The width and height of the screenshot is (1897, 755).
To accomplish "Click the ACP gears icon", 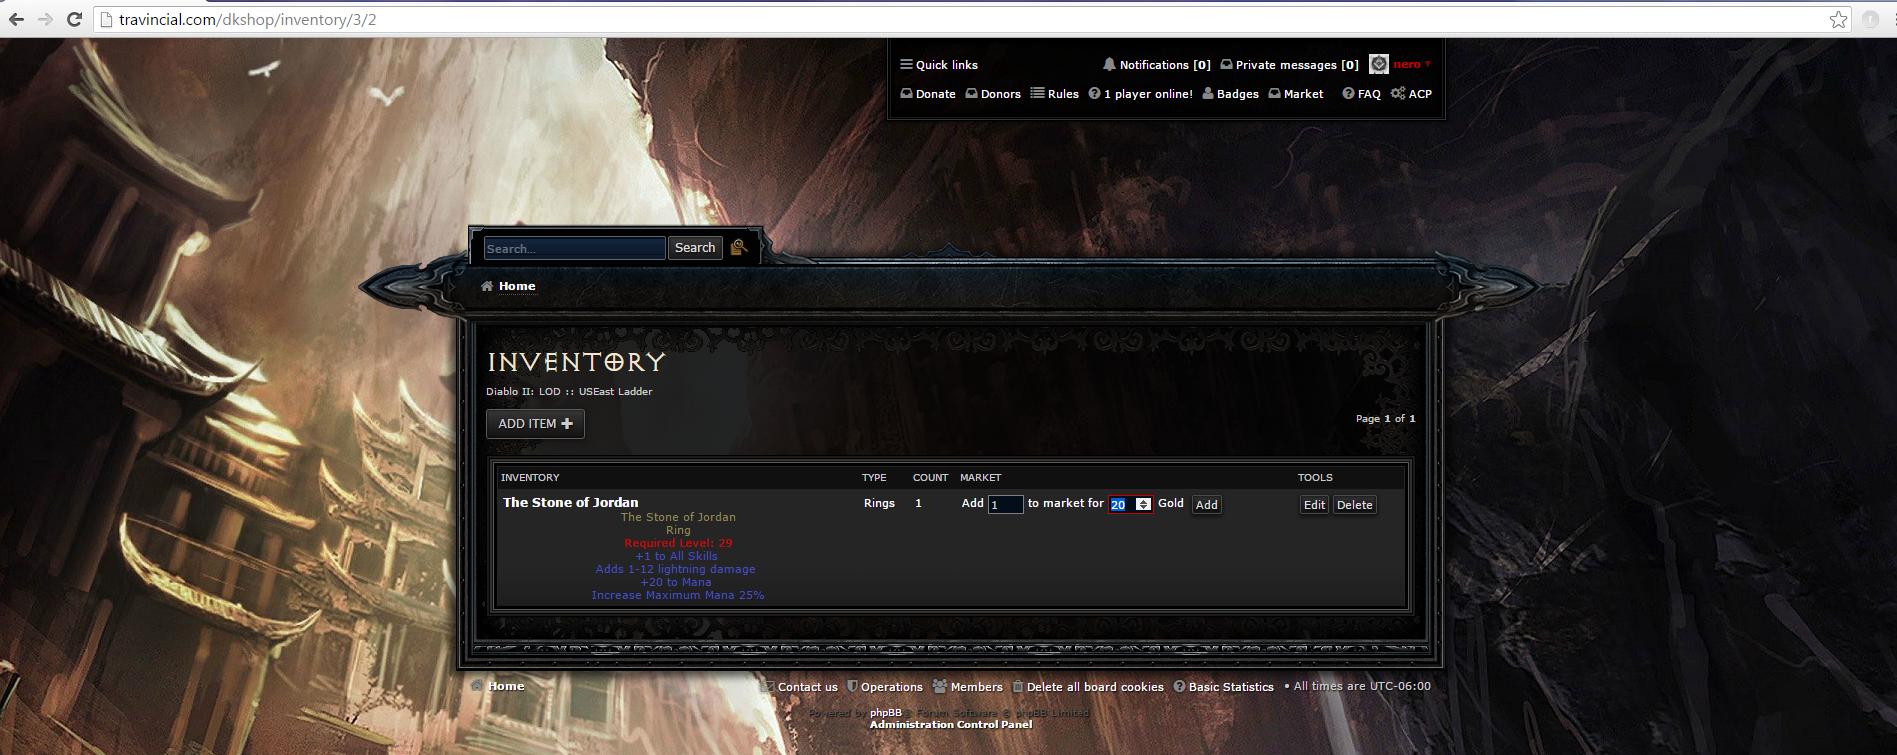I will tap(1398, 93).
